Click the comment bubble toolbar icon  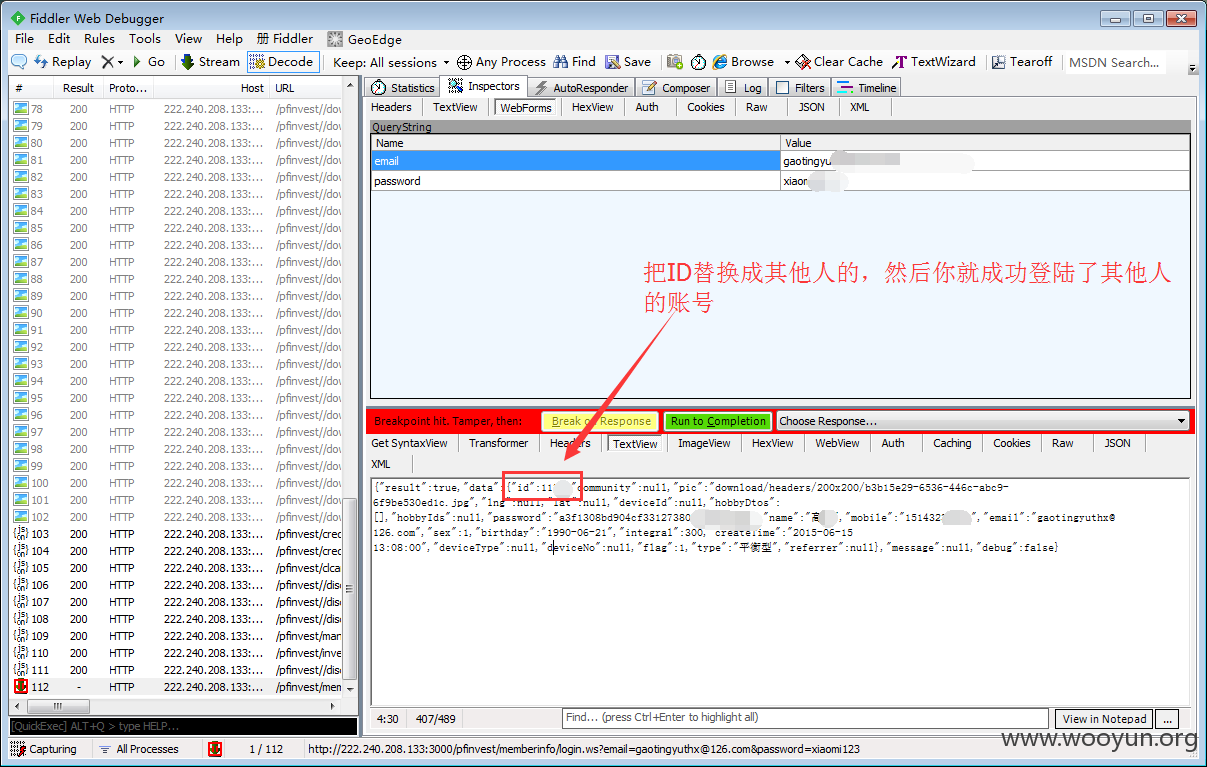[x=19, y=62]
